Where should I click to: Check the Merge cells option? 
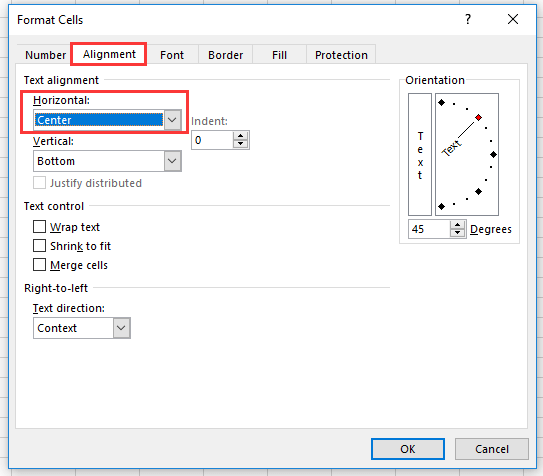point(39,265)
